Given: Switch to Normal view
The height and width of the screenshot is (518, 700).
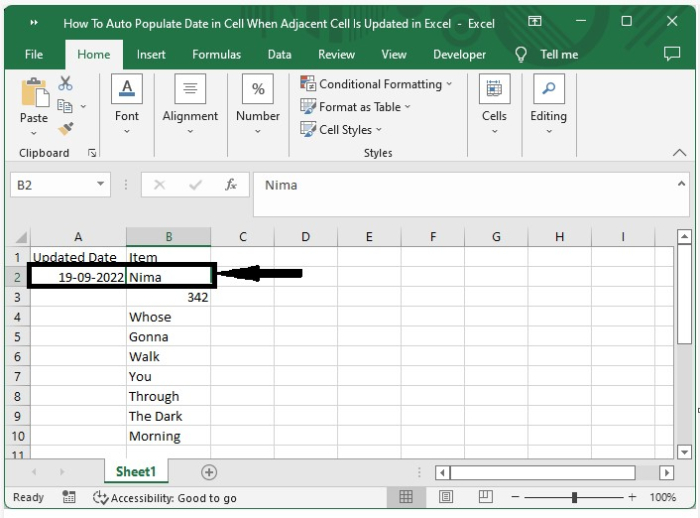Looking at the screenshot, I should point(406,497).
